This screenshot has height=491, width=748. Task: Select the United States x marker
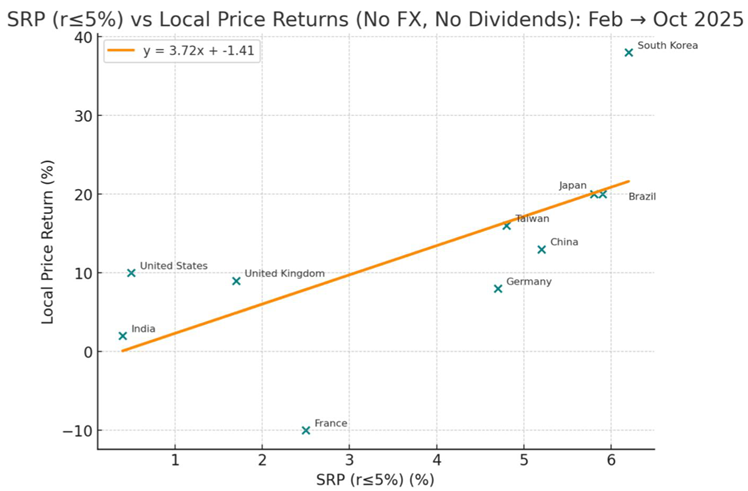[x=131, y=273]
